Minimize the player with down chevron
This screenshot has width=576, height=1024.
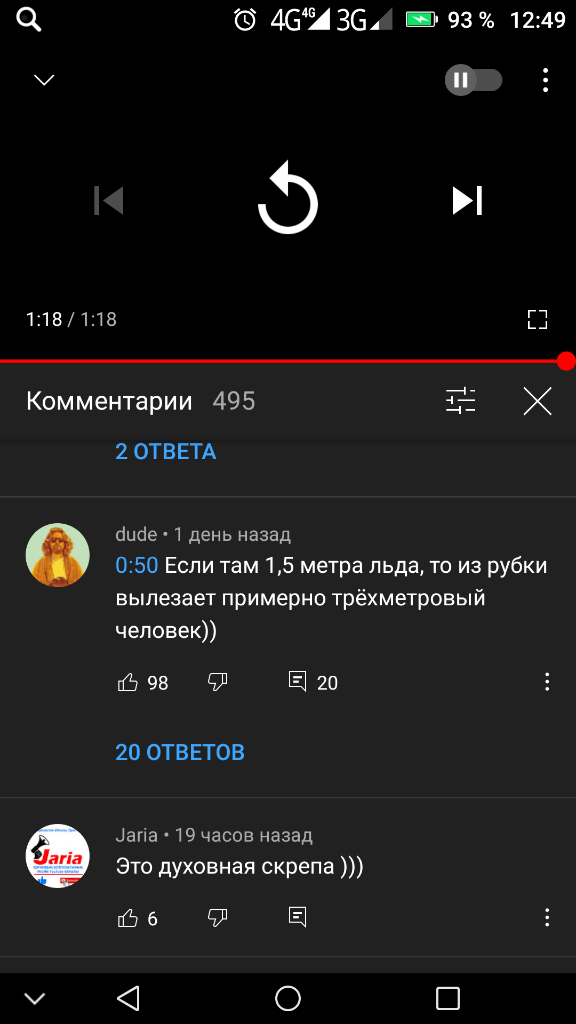coord(44,80)
